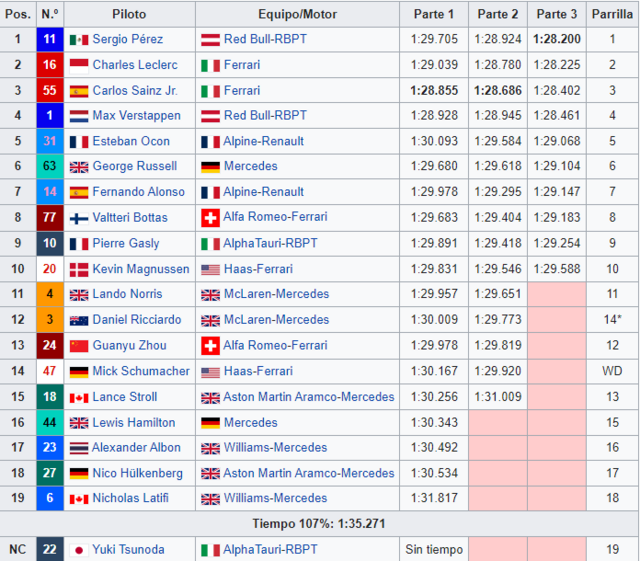Click the Swiss flag in Valtteri Bottas's team cell
This screenshot has width=640, height=561.
(210, 218)
